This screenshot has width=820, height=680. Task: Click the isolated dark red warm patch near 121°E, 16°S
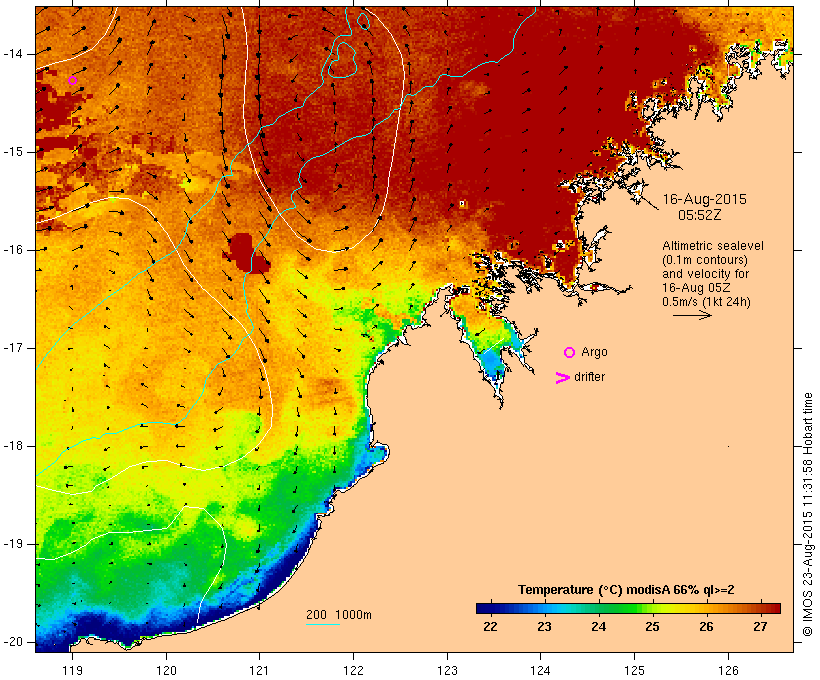pyautogui.click(x=245, y=253)
